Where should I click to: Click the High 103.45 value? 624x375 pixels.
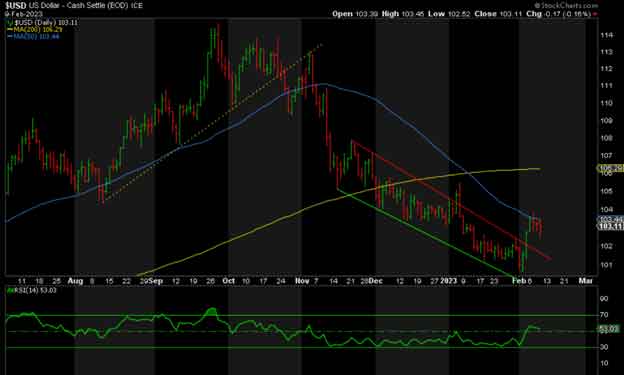tap(403, 14)
